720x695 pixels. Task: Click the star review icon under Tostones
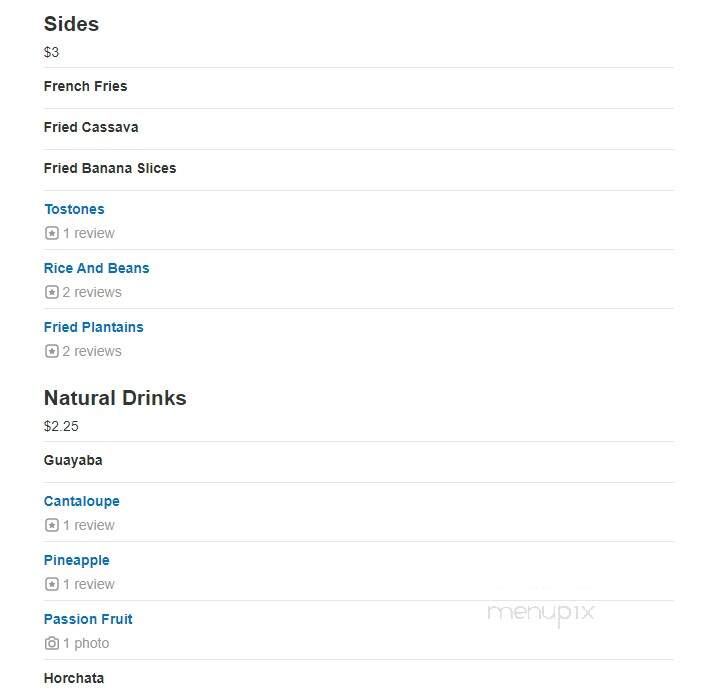51,233
